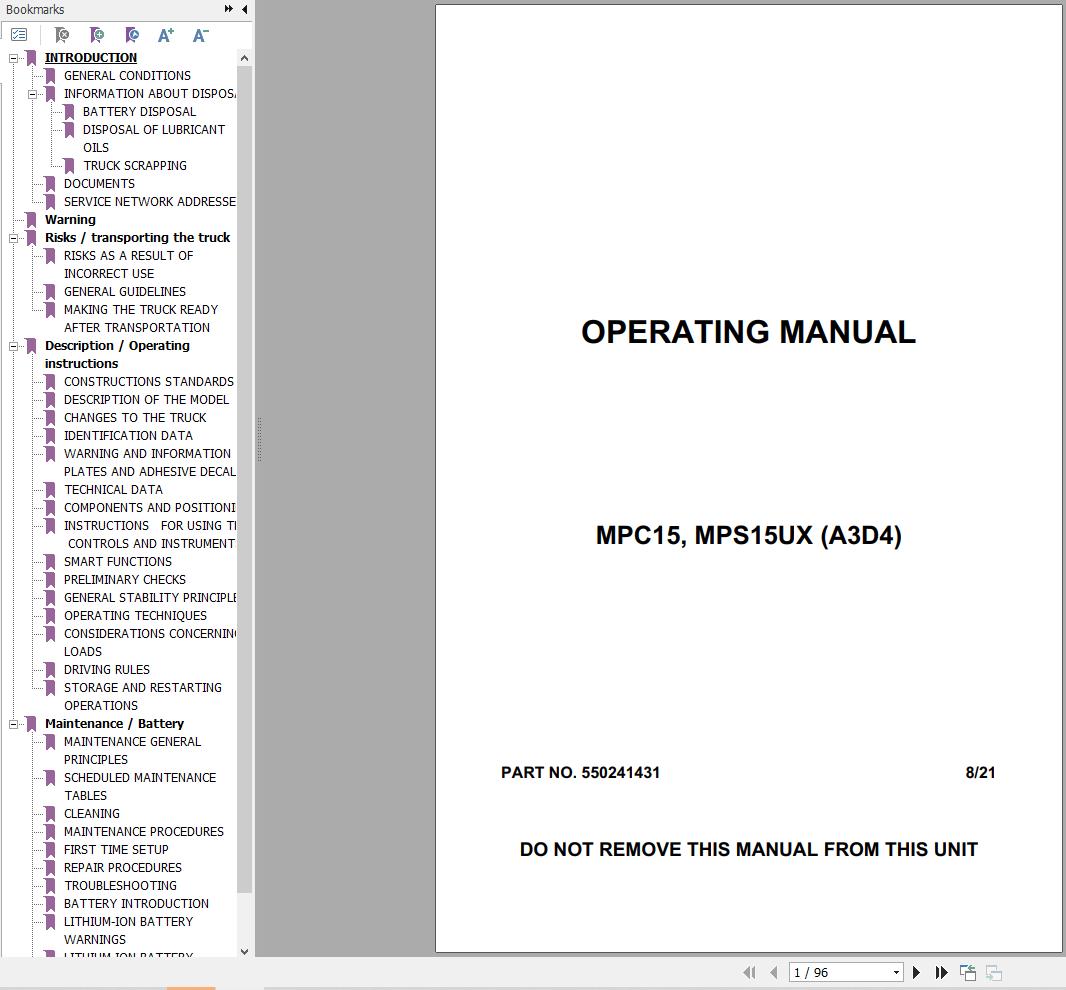Select DISPOSAL OF LUBRICANT OILS bookmark
Image resolution: width=1066 pixels, height=990 pixels.
click(x=154, y=138)
